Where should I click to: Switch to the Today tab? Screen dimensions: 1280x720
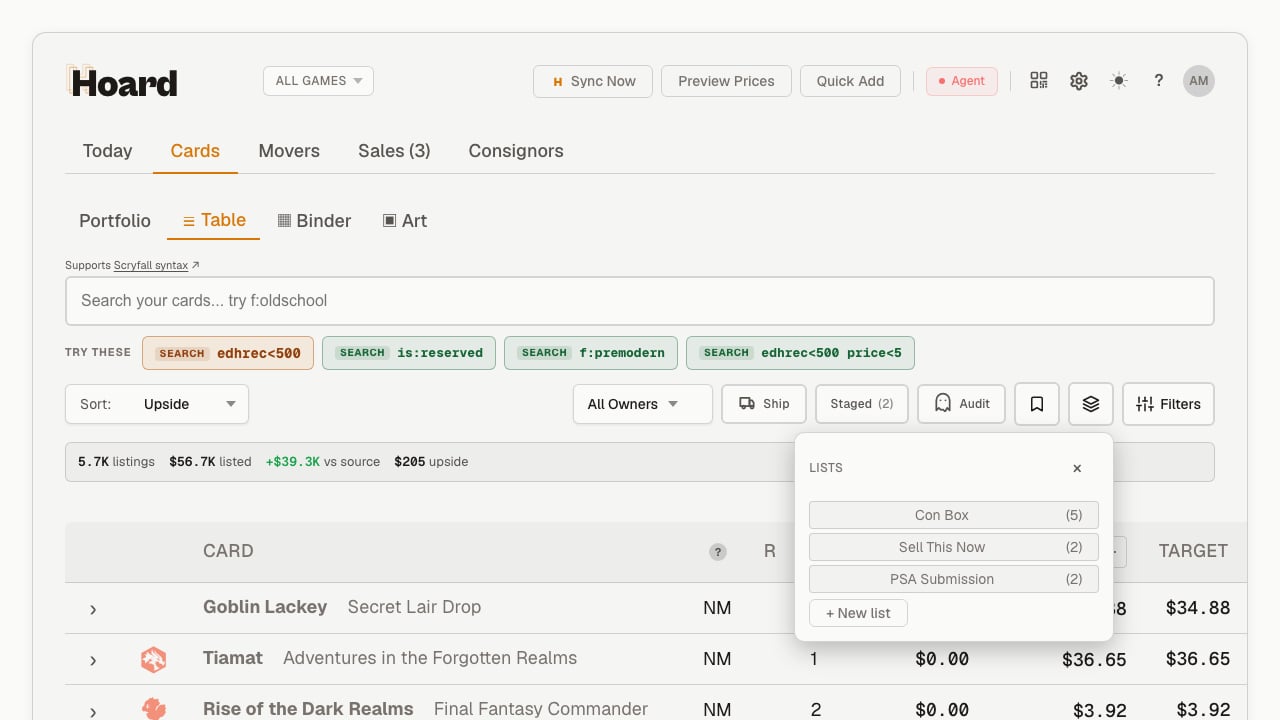tap(107, 151)
